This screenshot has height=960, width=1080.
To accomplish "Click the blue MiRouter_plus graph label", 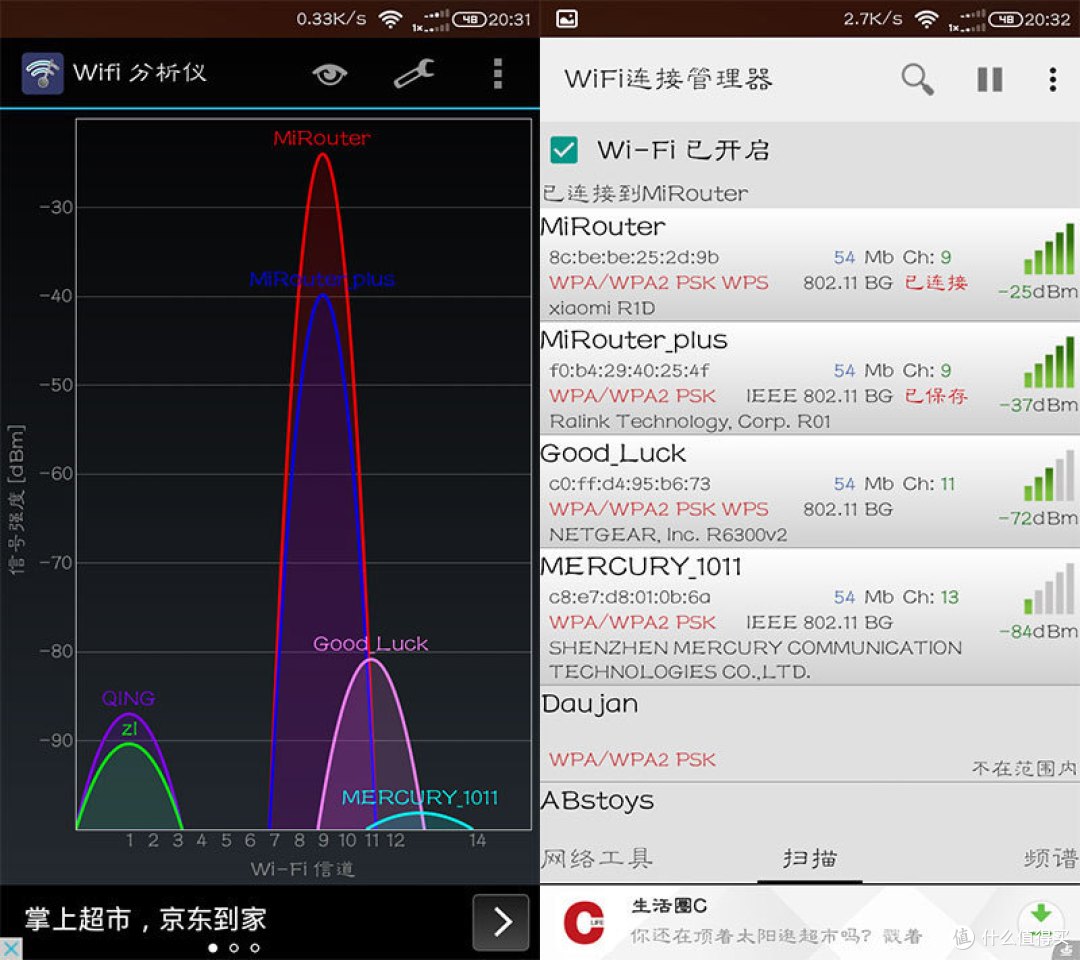I will (322, 279).
